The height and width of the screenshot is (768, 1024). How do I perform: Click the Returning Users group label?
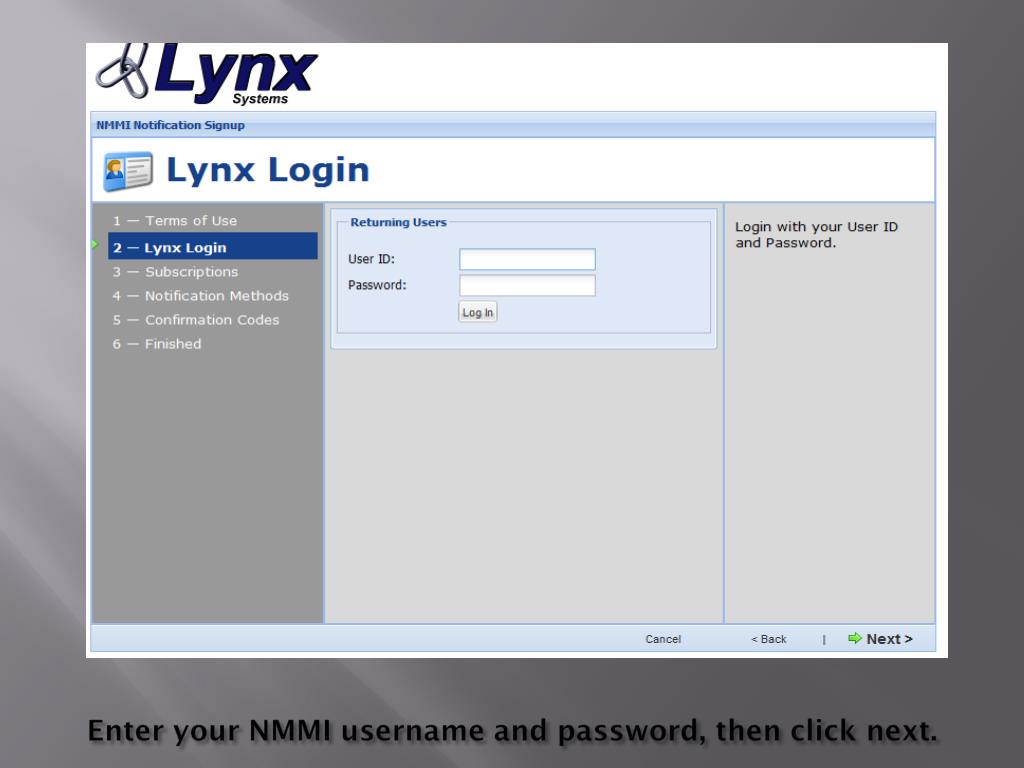click(398, 223)
